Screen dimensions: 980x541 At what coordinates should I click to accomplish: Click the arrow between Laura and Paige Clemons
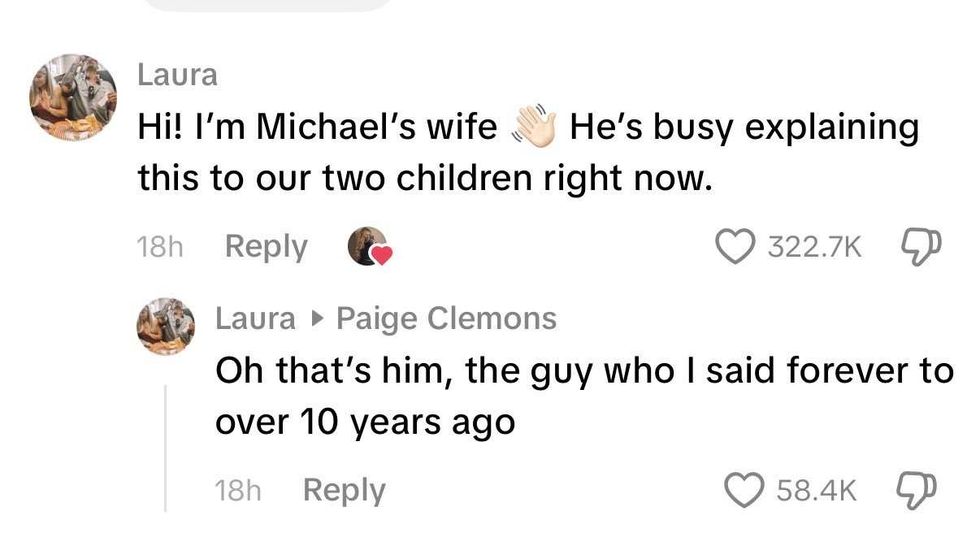(x=316, y=319)
